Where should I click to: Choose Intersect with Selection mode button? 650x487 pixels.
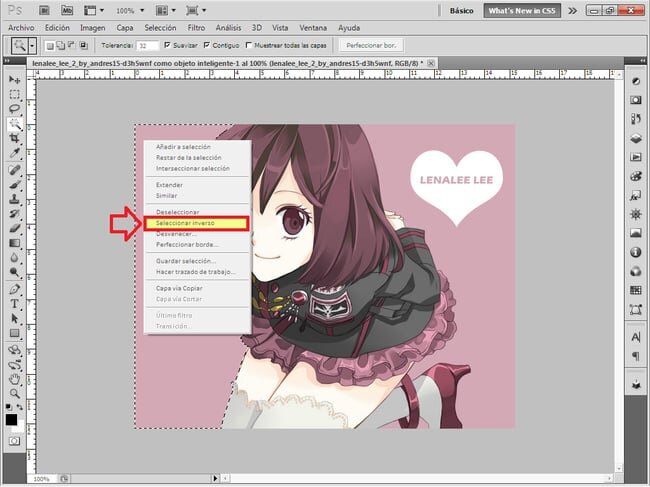pos(83,46)
